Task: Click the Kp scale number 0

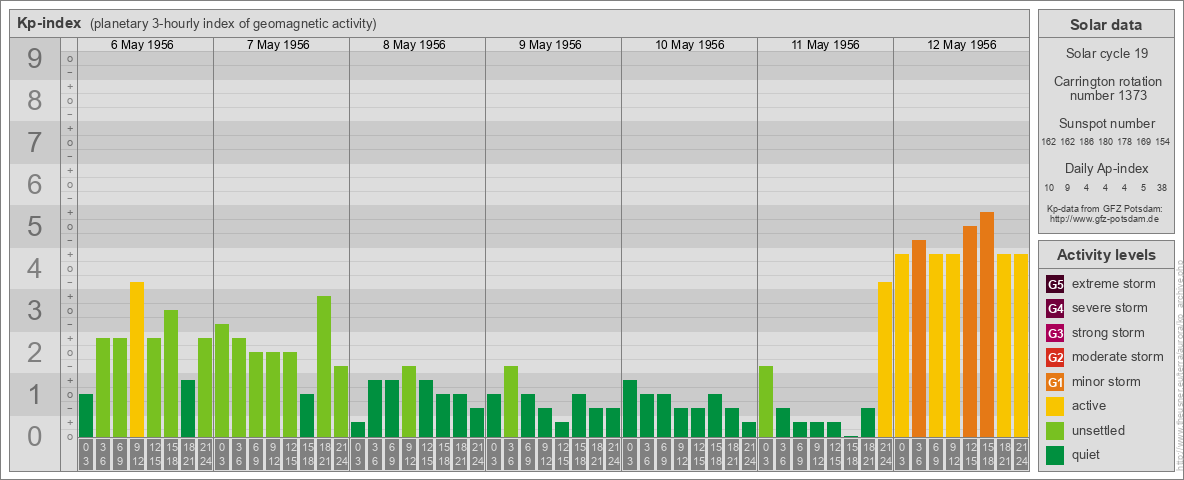Action: [x=34, y=436]
